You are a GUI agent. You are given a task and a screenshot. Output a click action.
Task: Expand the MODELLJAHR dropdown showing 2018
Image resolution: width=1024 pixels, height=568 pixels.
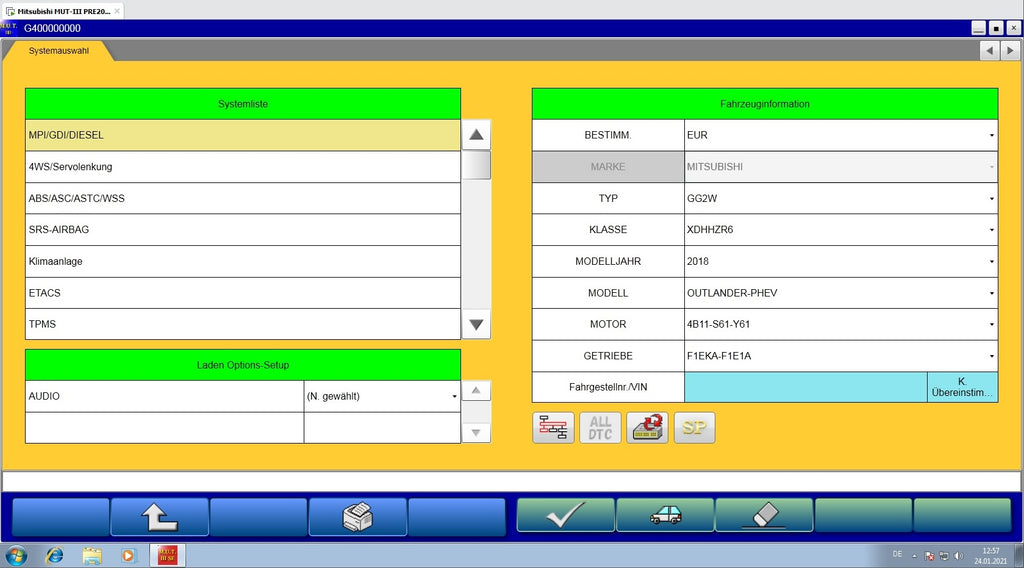(x=840, y=261)
